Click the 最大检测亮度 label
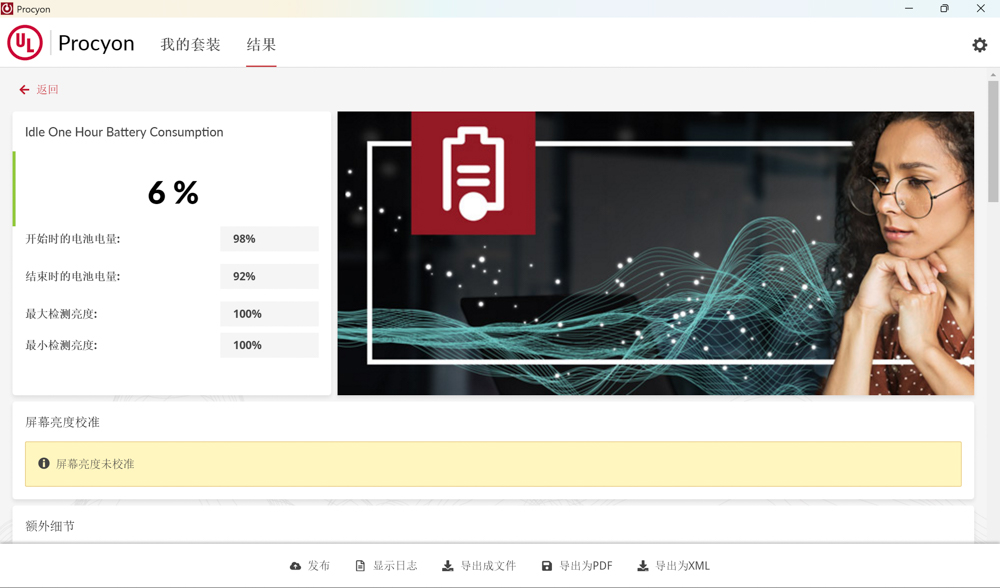Screen dimensions: 1000x588 61,314
